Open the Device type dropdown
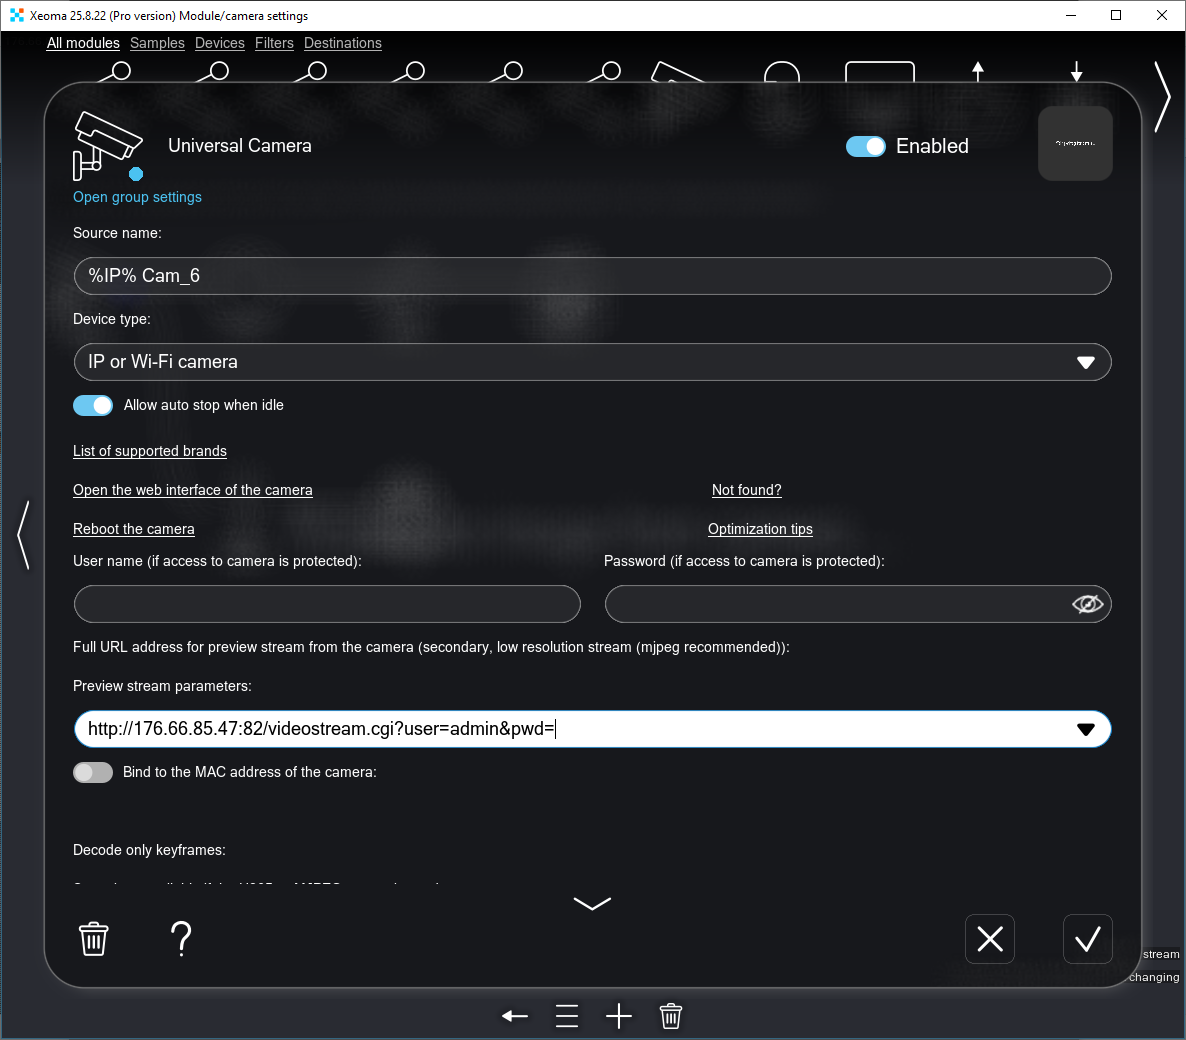Screen dimensions: 1186x1040 tap(1085, 362)
